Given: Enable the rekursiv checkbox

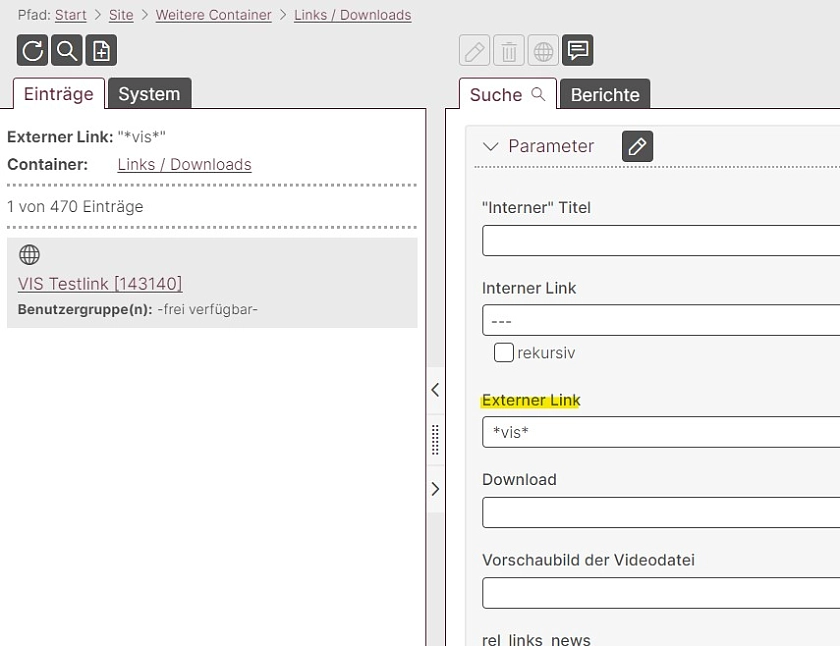Looking at the screenshot, I should pyautogui.click(x=504, y=352).
